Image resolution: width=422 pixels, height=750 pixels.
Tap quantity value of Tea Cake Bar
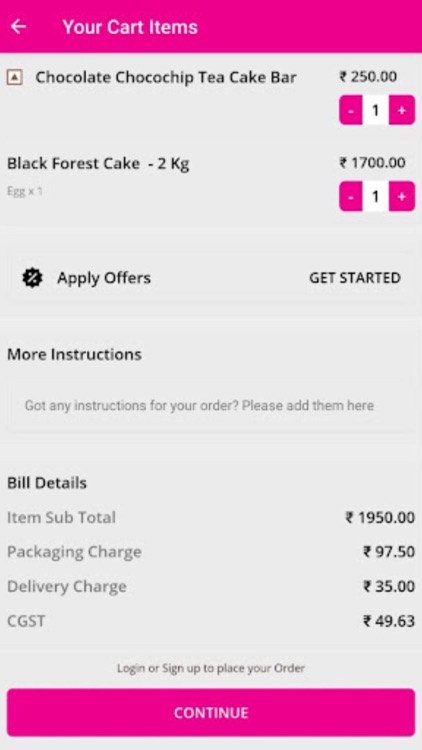click(x=376, y=110)
